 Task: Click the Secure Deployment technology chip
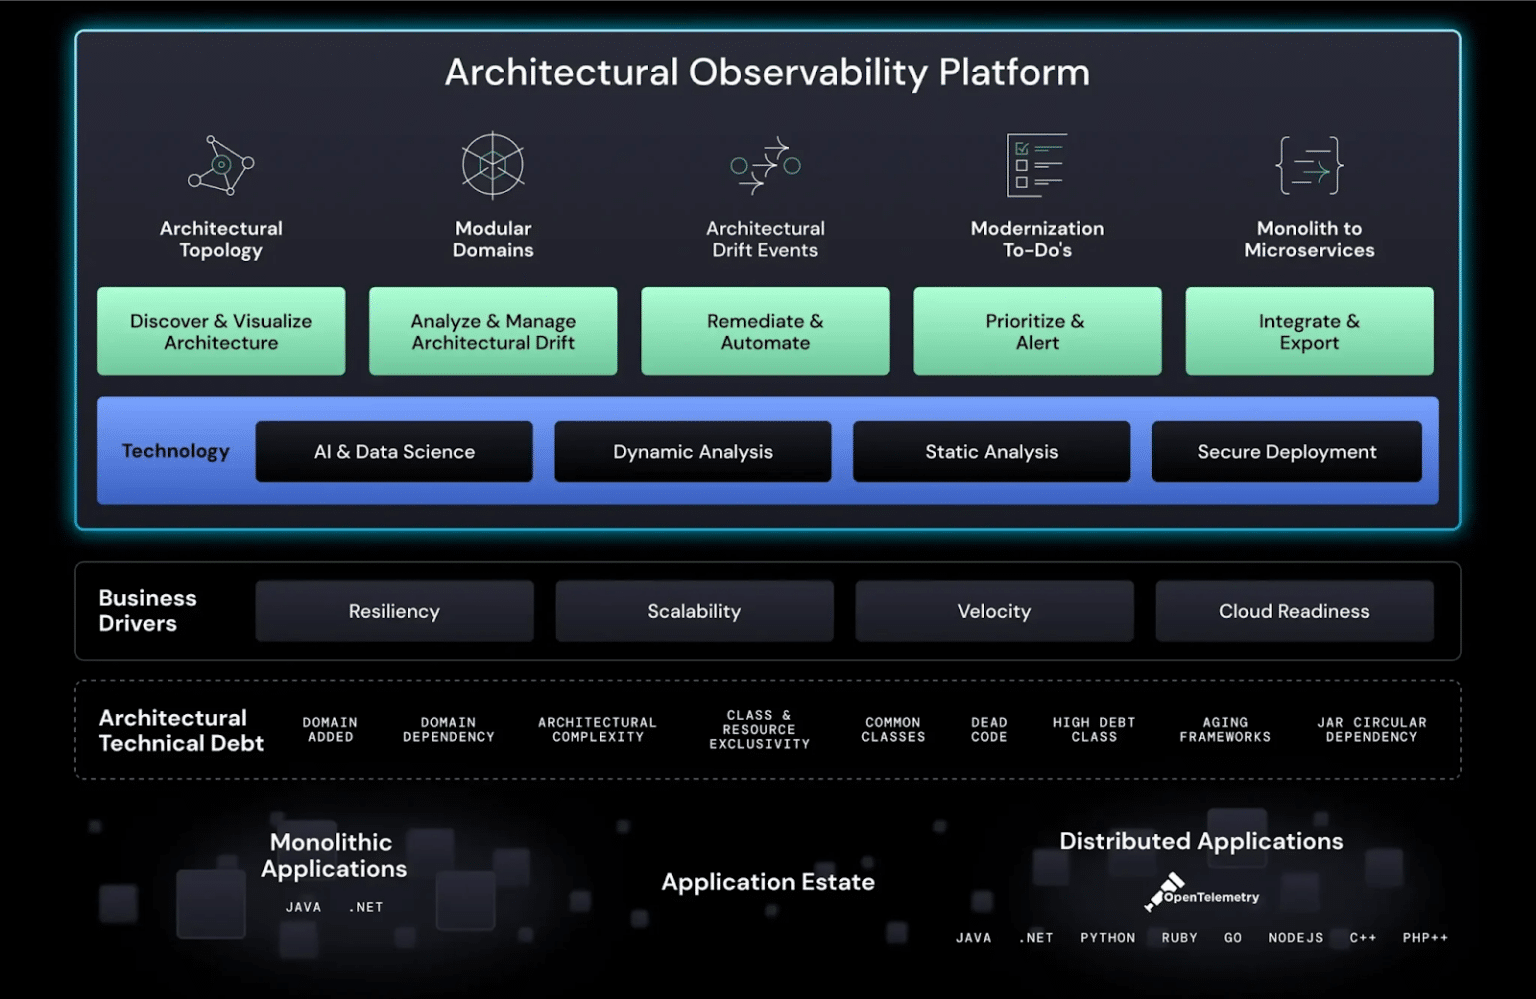tap(1287, 451)
